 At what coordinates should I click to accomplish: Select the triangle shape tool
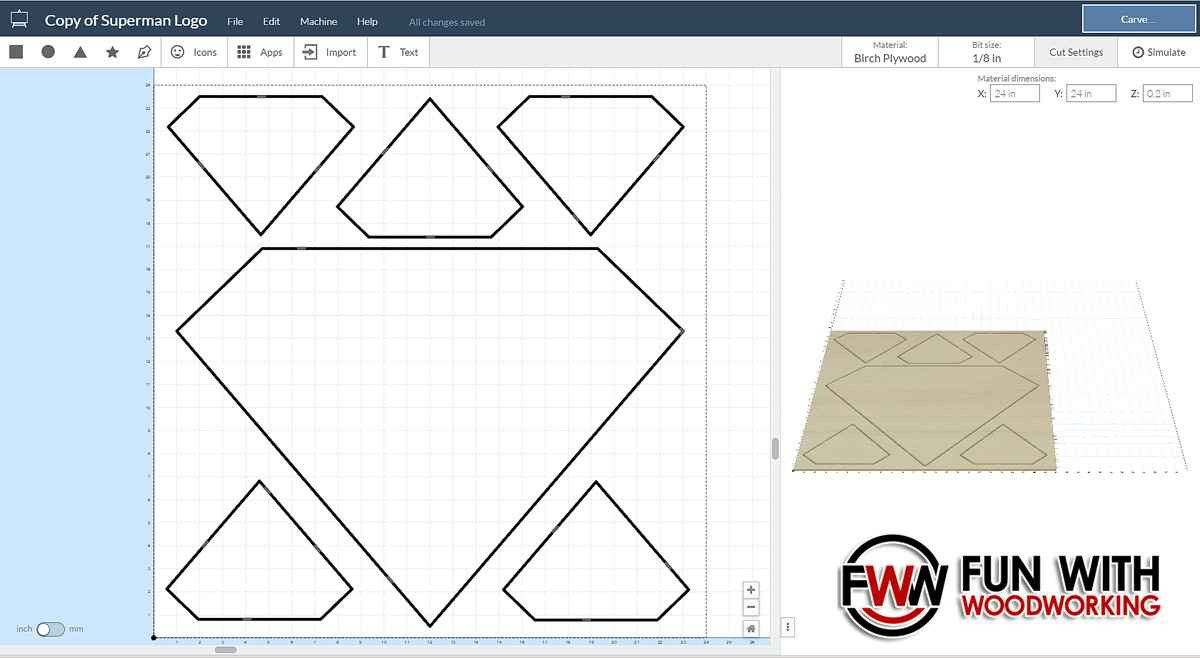80,52
